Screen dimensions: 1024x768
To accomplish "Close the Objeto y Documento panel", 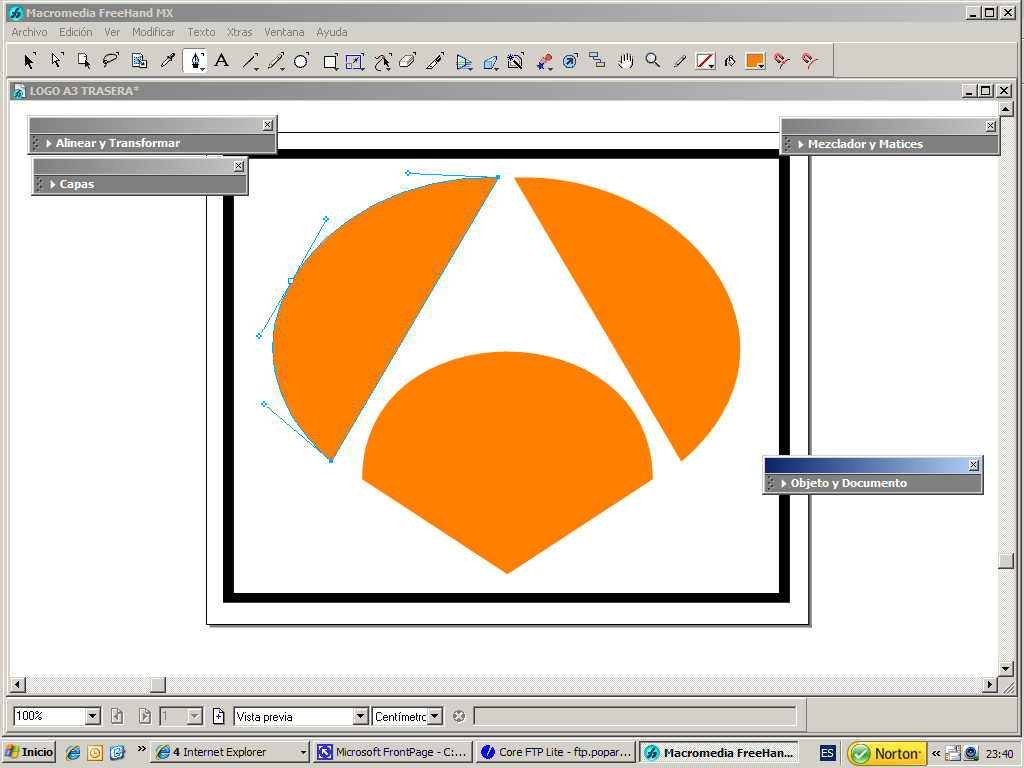I will (x=974, y=465).
